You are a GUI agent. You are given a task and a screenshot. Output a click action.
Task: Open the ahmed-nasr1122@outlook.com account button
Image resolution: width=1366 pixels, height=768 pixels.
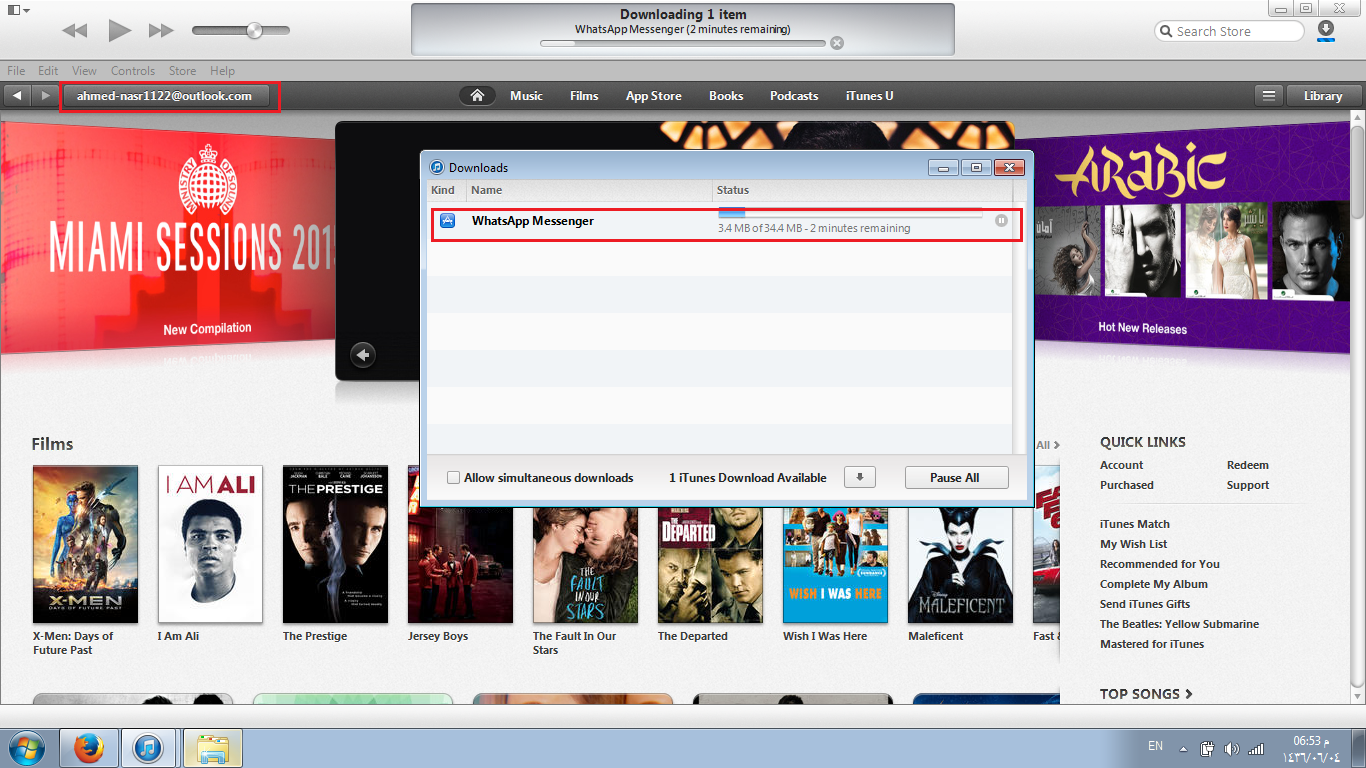[165, 96]
